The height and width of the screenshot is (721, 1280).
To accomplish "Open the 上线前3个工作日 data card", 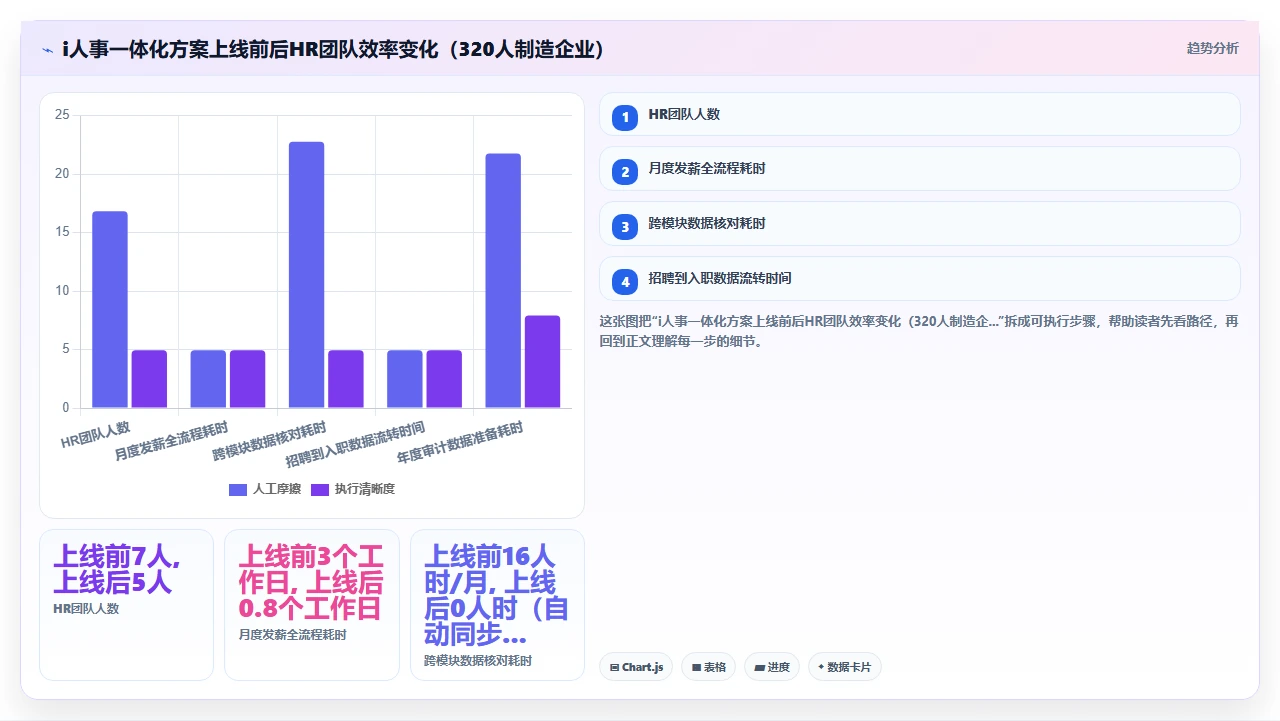I will click(312, 605).
